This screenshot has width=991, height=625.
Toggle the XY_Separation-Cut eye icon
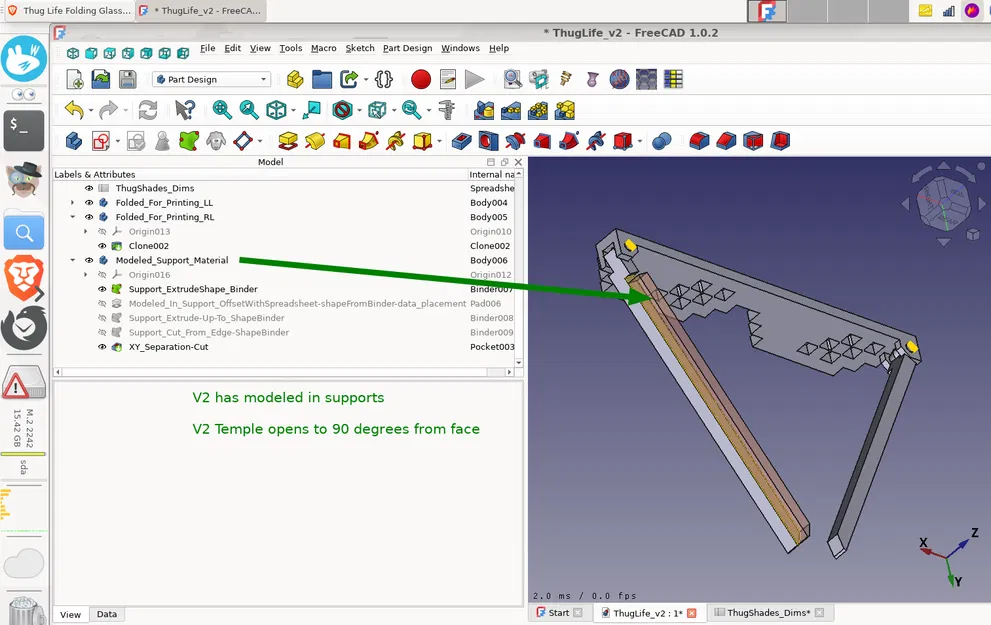102,347
